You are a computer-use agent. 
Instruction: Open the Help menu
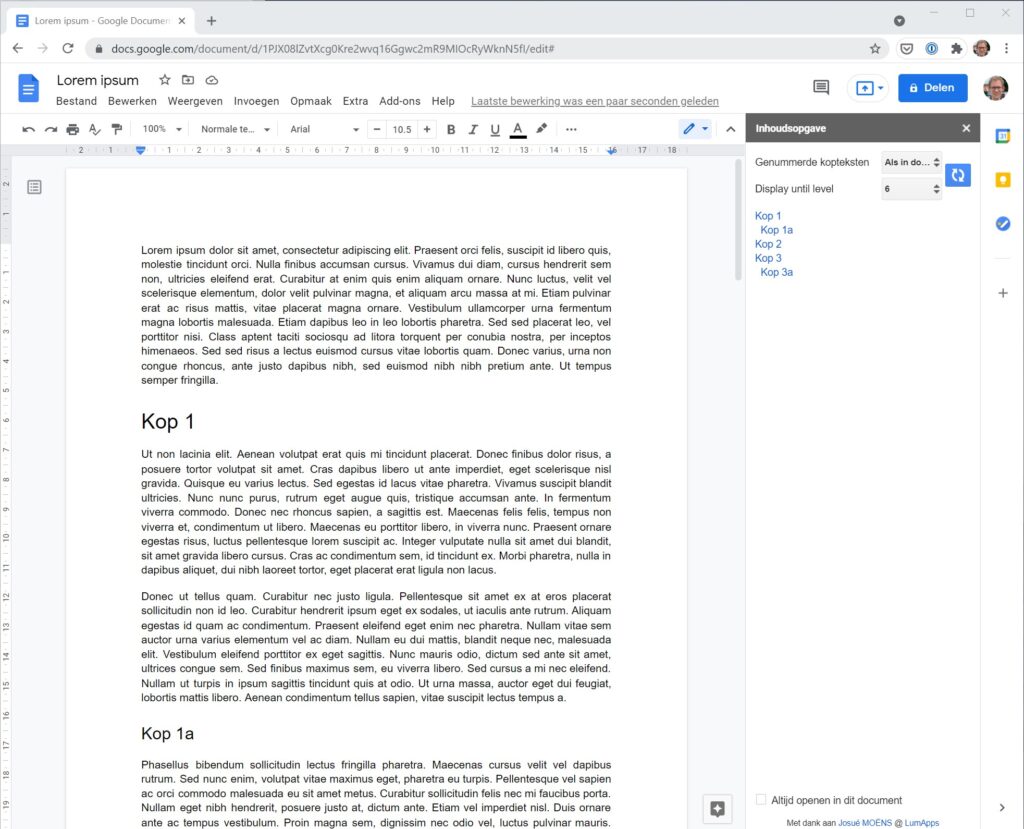443,101
